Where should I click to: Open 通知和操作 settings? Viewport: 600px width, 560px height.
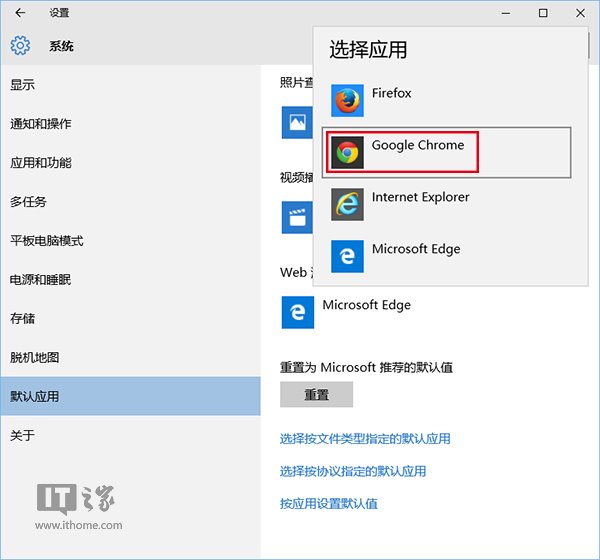[40, 123]
